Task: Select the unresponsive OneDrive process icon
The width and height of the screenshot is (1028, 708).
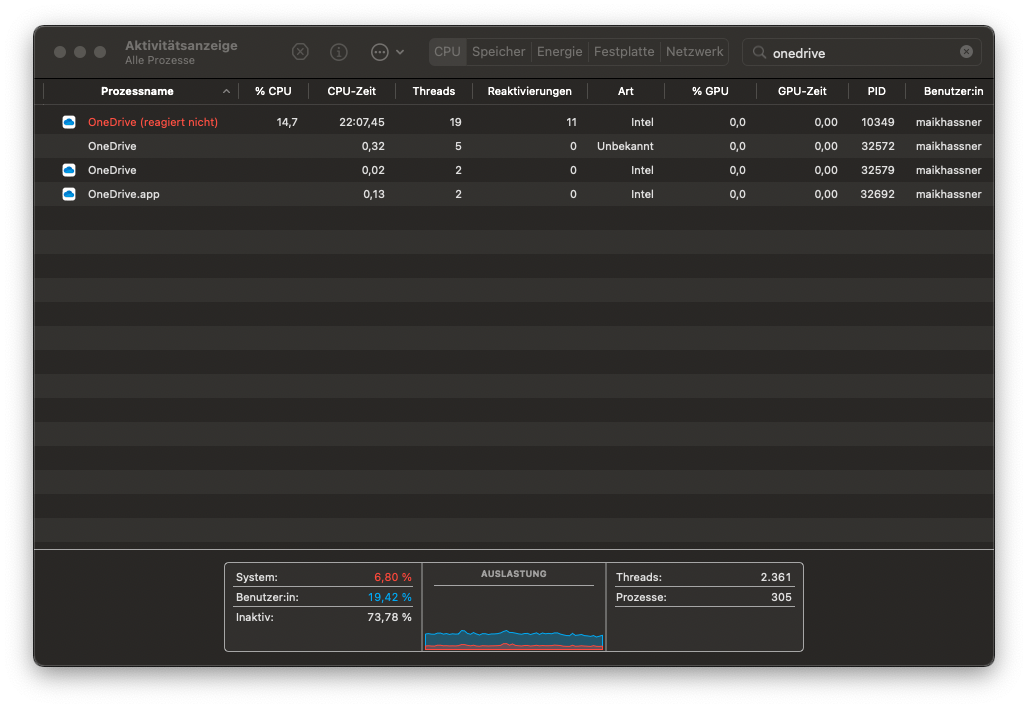Action: [69, 122]
